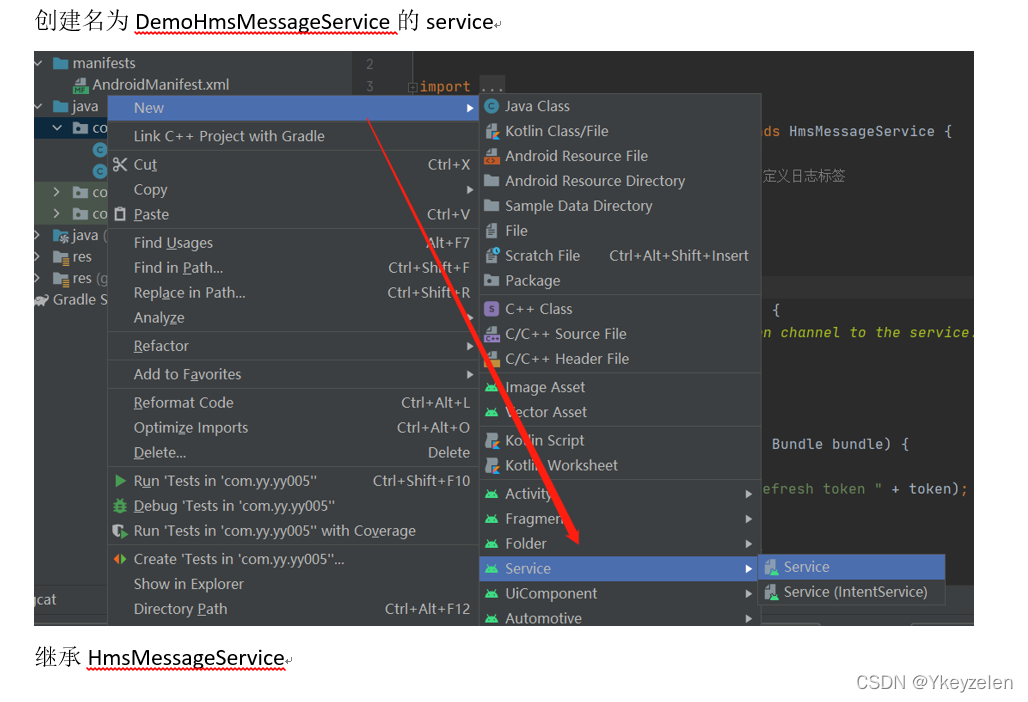The image size is (1028, 702).
Task: Click the green Run Tests play icon
Action: [x=120, y=480]
